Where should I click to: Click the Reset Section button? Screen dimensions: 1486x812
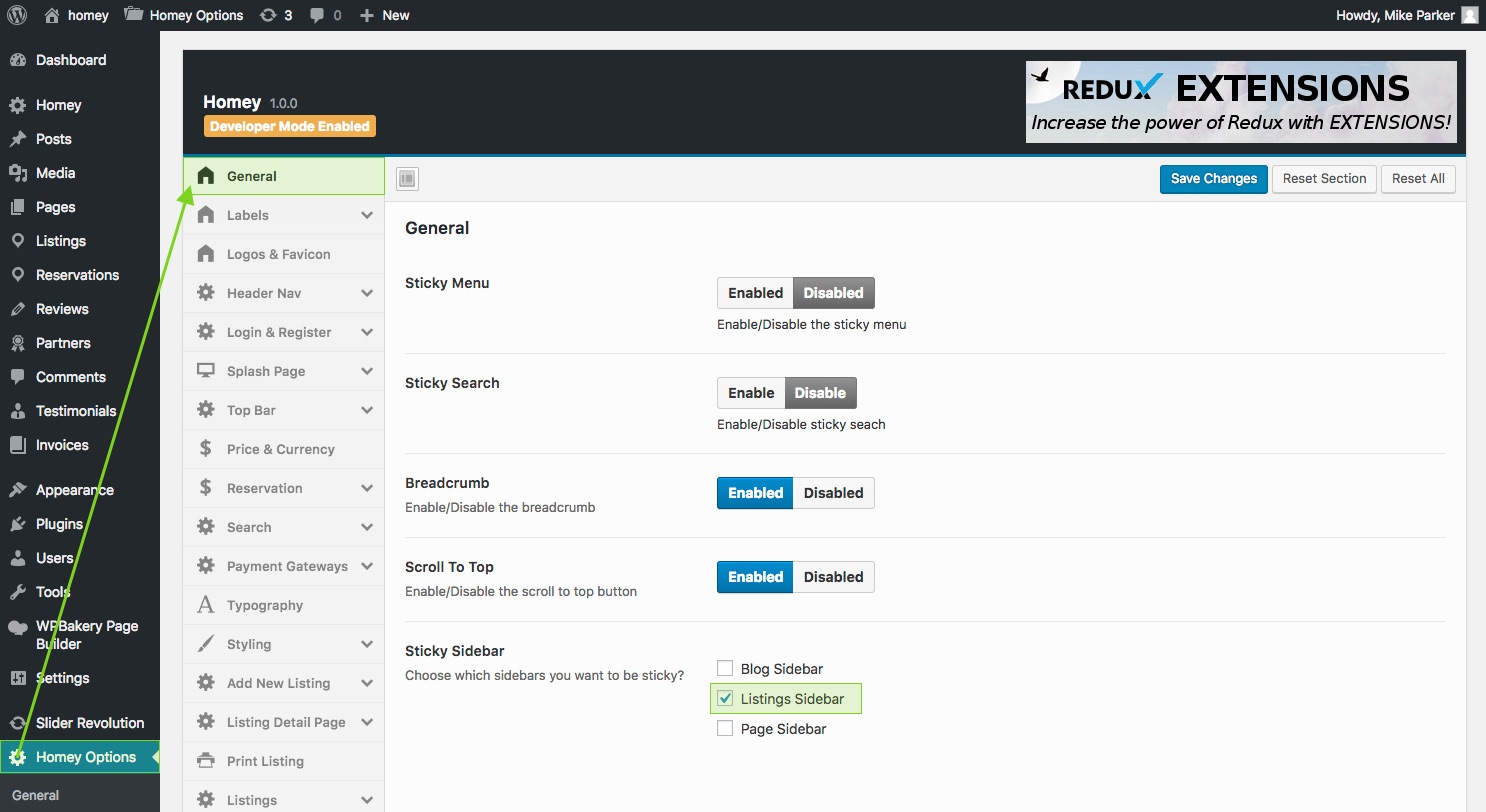1324,179
